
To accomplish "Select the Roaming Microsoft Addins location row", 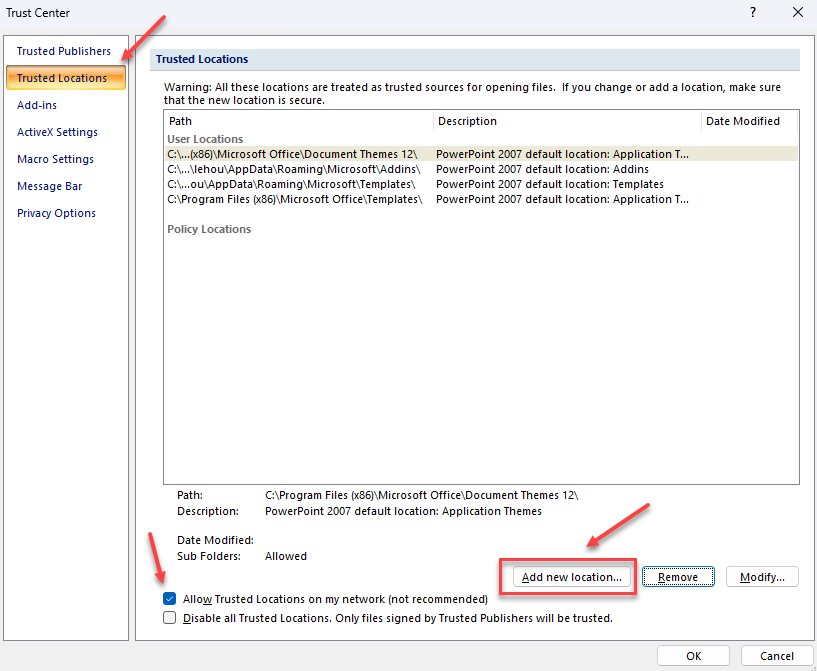I will click(x=294, y=169).
